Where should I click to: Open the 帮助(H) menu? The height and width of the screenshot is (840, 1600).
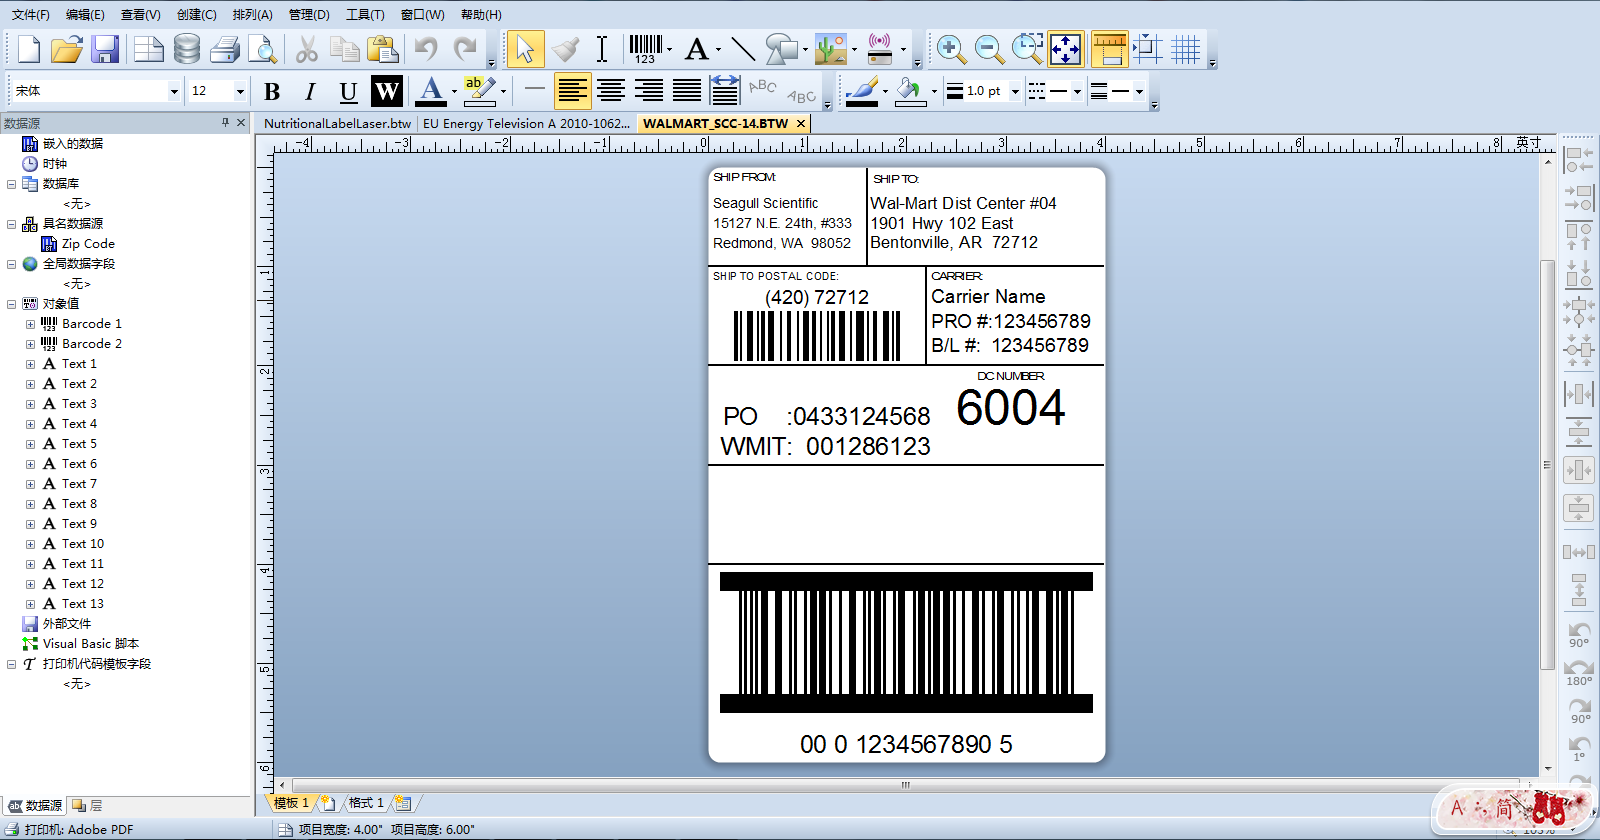[481, 15]
